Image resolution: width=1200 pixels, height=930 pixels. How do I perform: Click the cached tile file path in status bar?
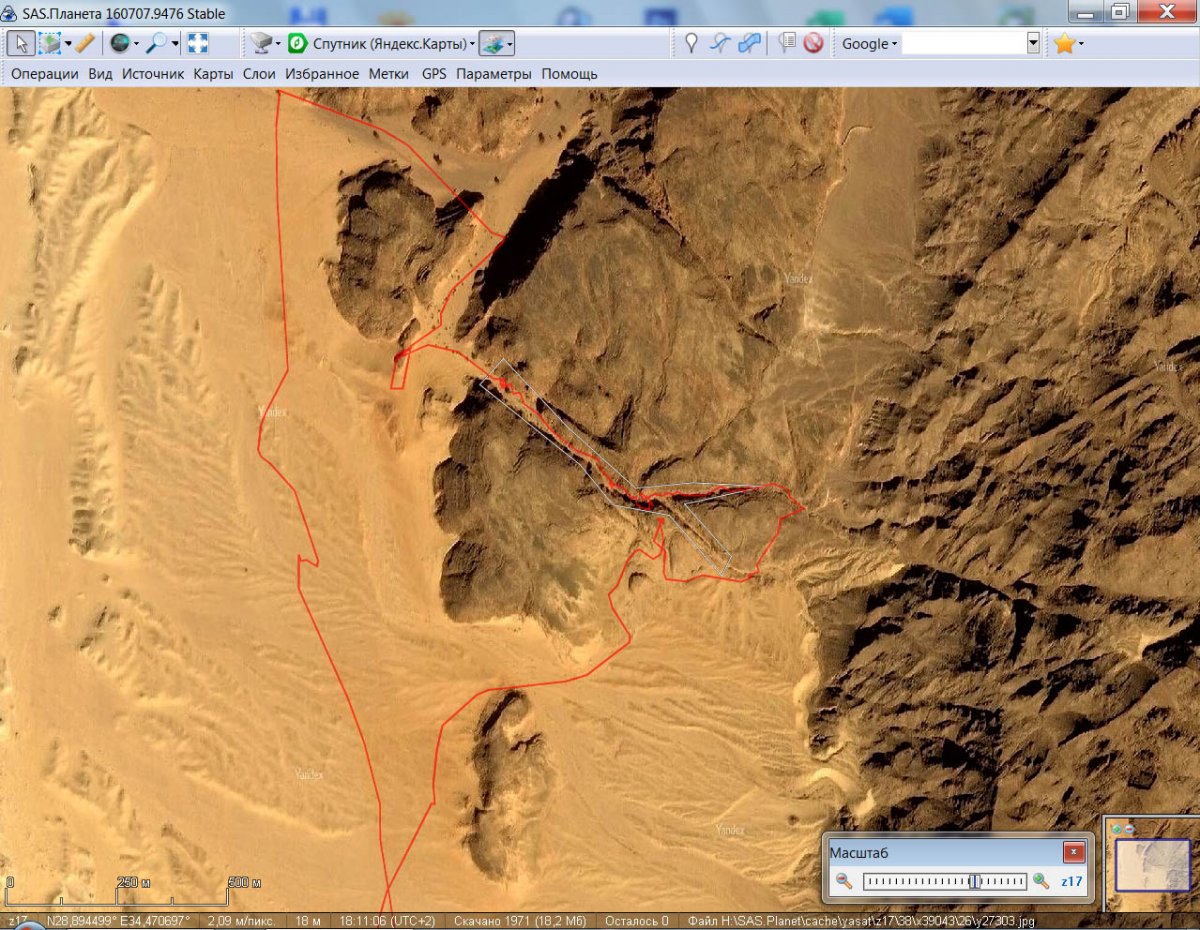861,921
